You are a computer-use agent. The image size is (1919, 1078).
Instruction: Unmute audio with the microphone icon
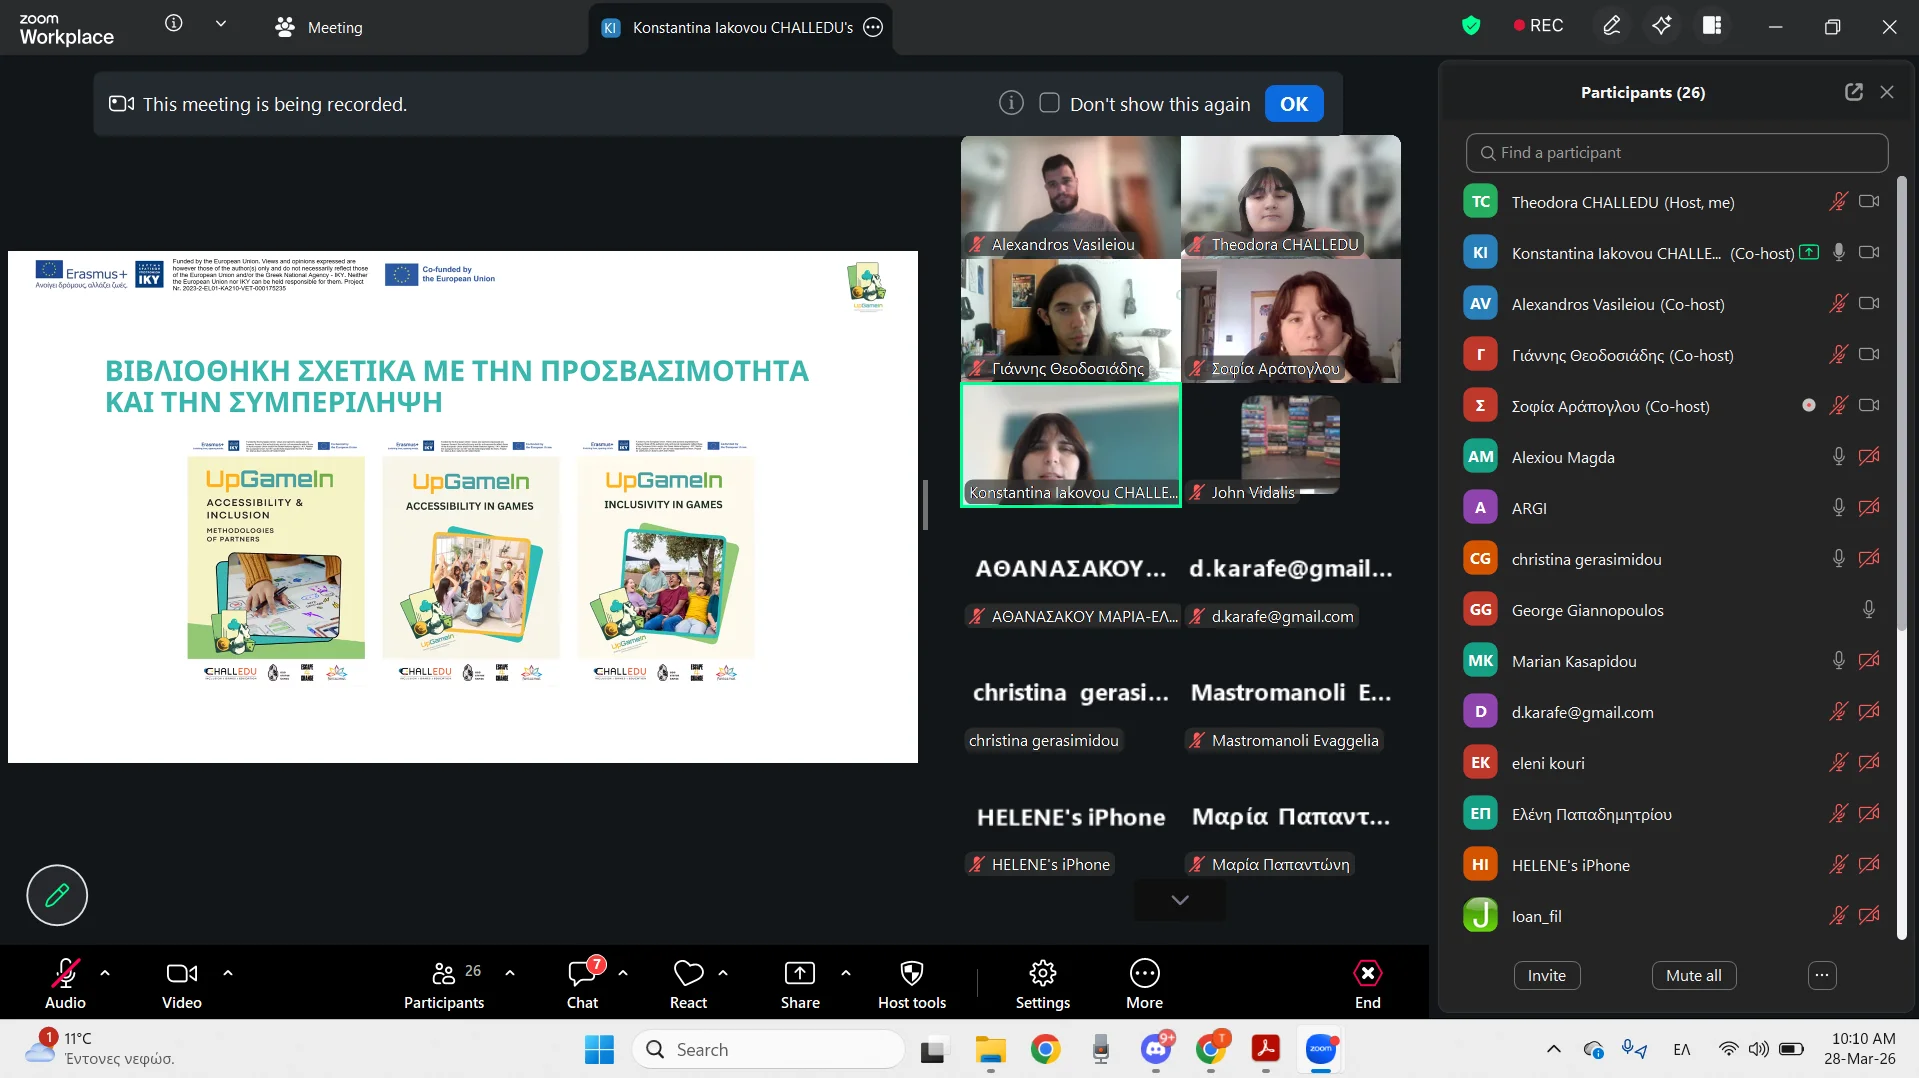65,983
